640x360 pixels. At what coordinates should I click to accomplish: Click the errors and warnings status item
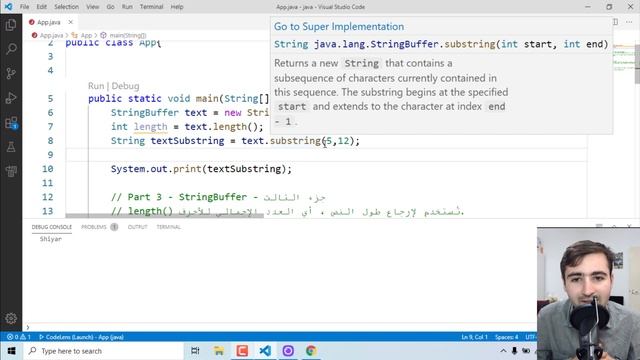[19, 337]
